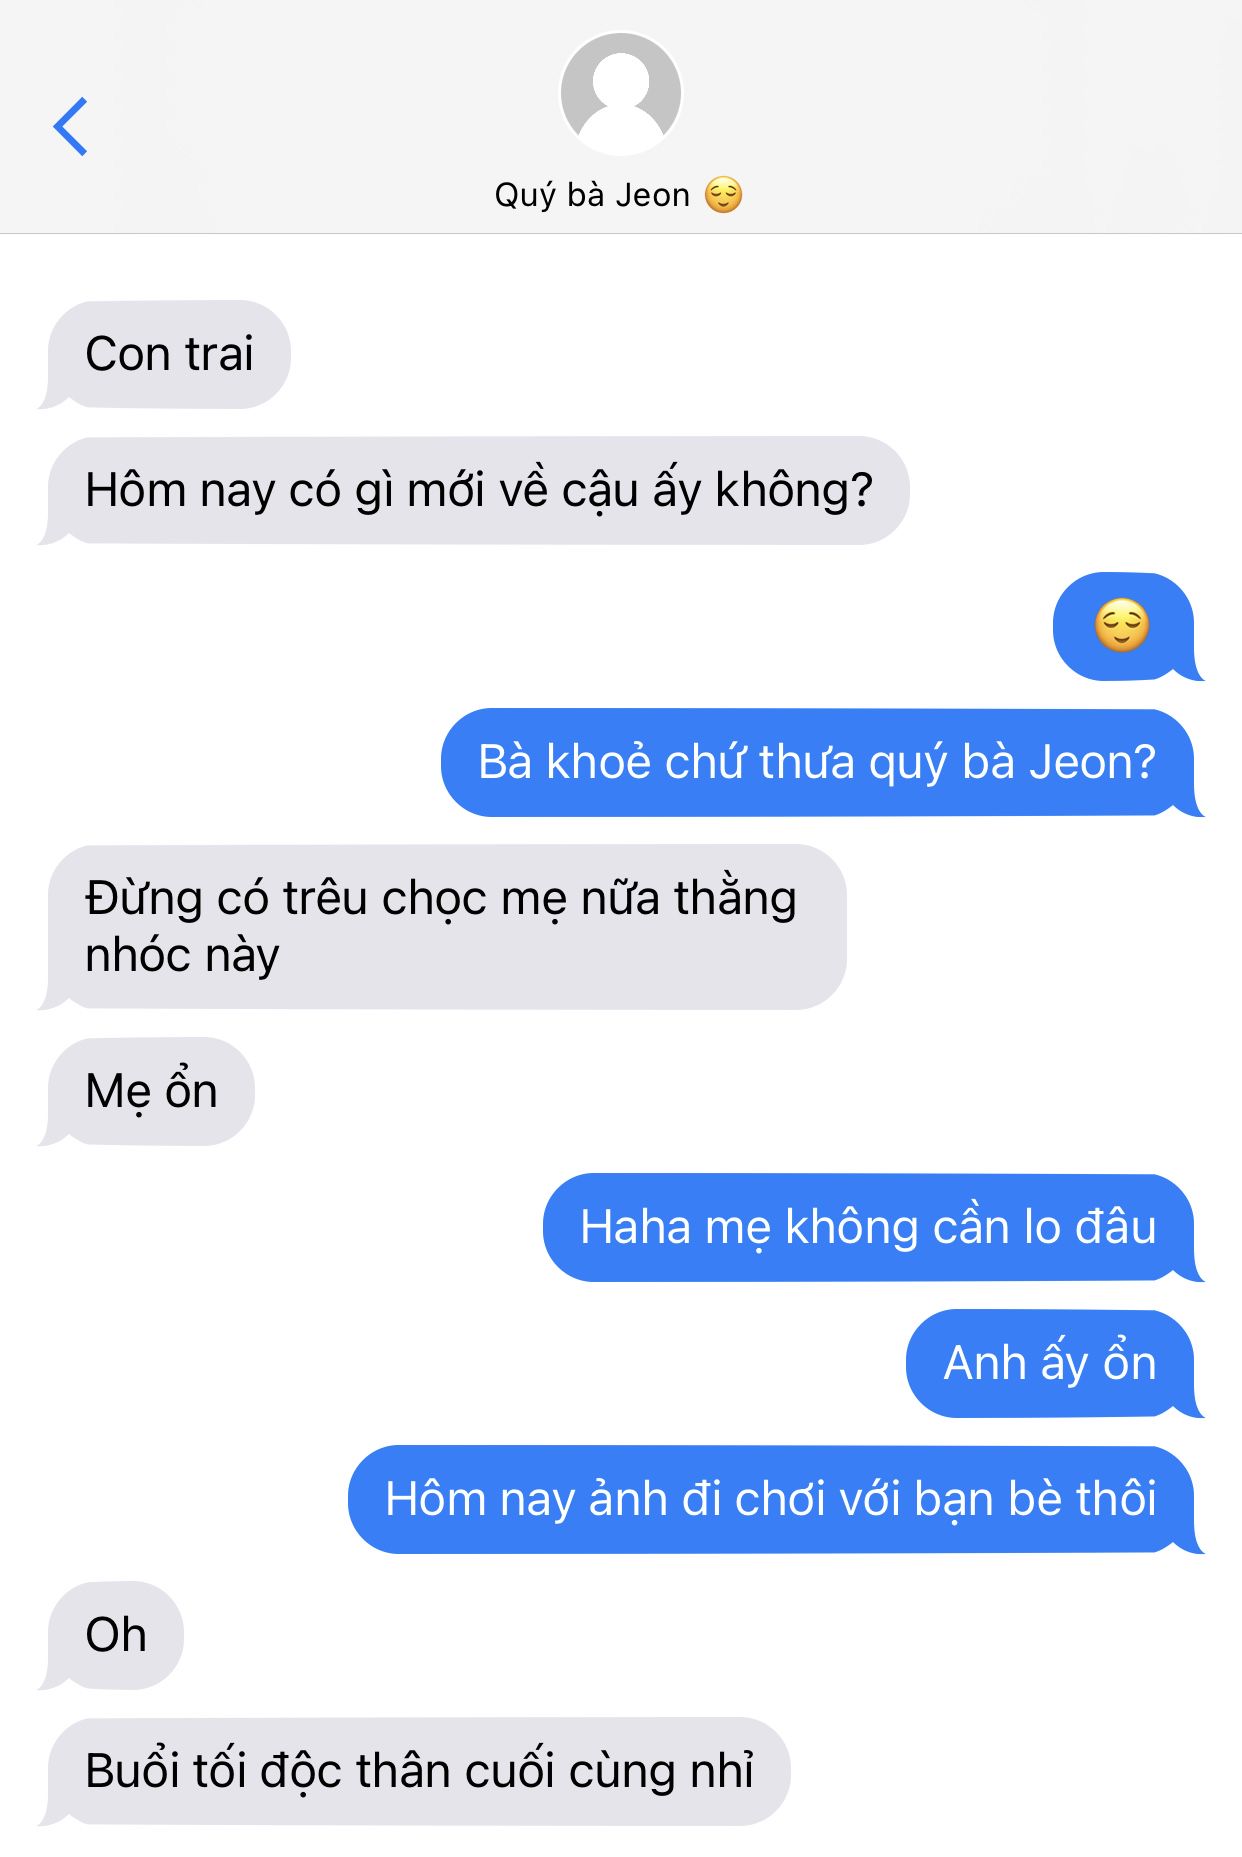Select message 'Hôm nay có gì mới về cậu ấy không?'
Image resolution: width=1242 pixels, height=1857 pixels.
coord(474,491)
